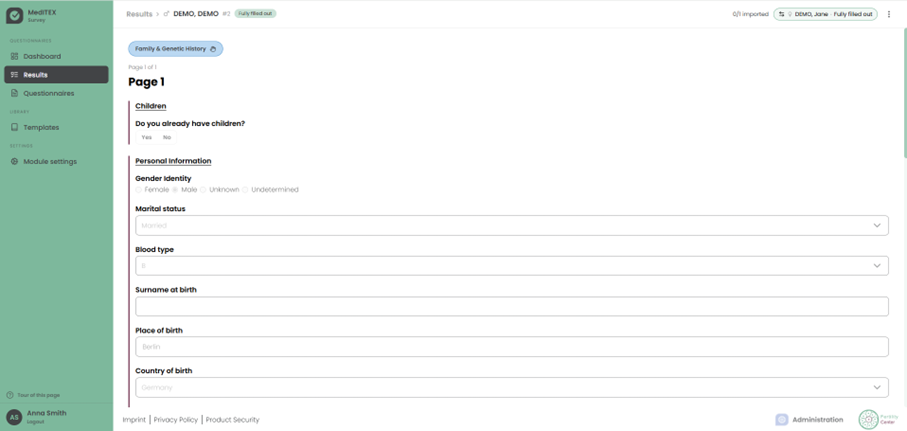The image size is (907, 431).
Task: Click the tour help question-mark icon
Action: pyautogui.click(x=10, y=395)
